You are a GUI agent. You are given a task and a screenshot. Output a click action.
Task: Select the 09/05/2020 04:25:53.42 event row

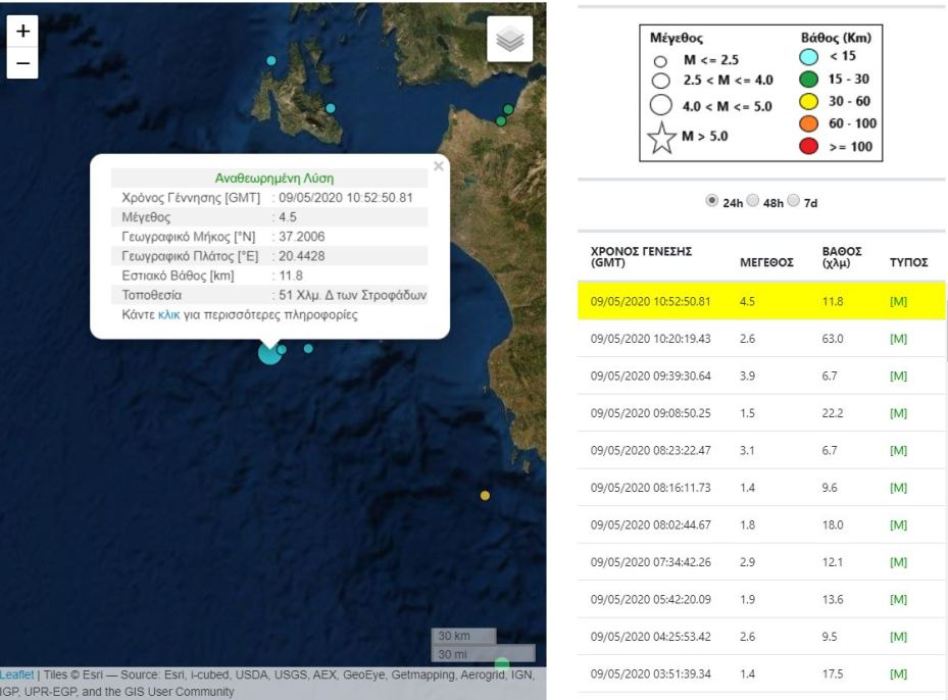pos(761,637)
